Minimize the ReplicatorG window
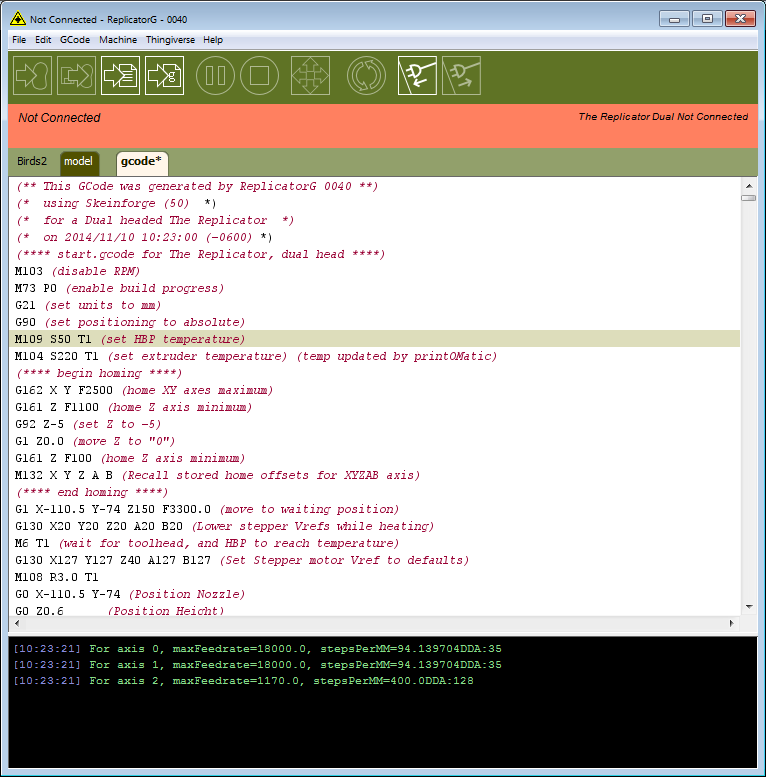Viewport: 766px width, 777px height. [674, 19]
